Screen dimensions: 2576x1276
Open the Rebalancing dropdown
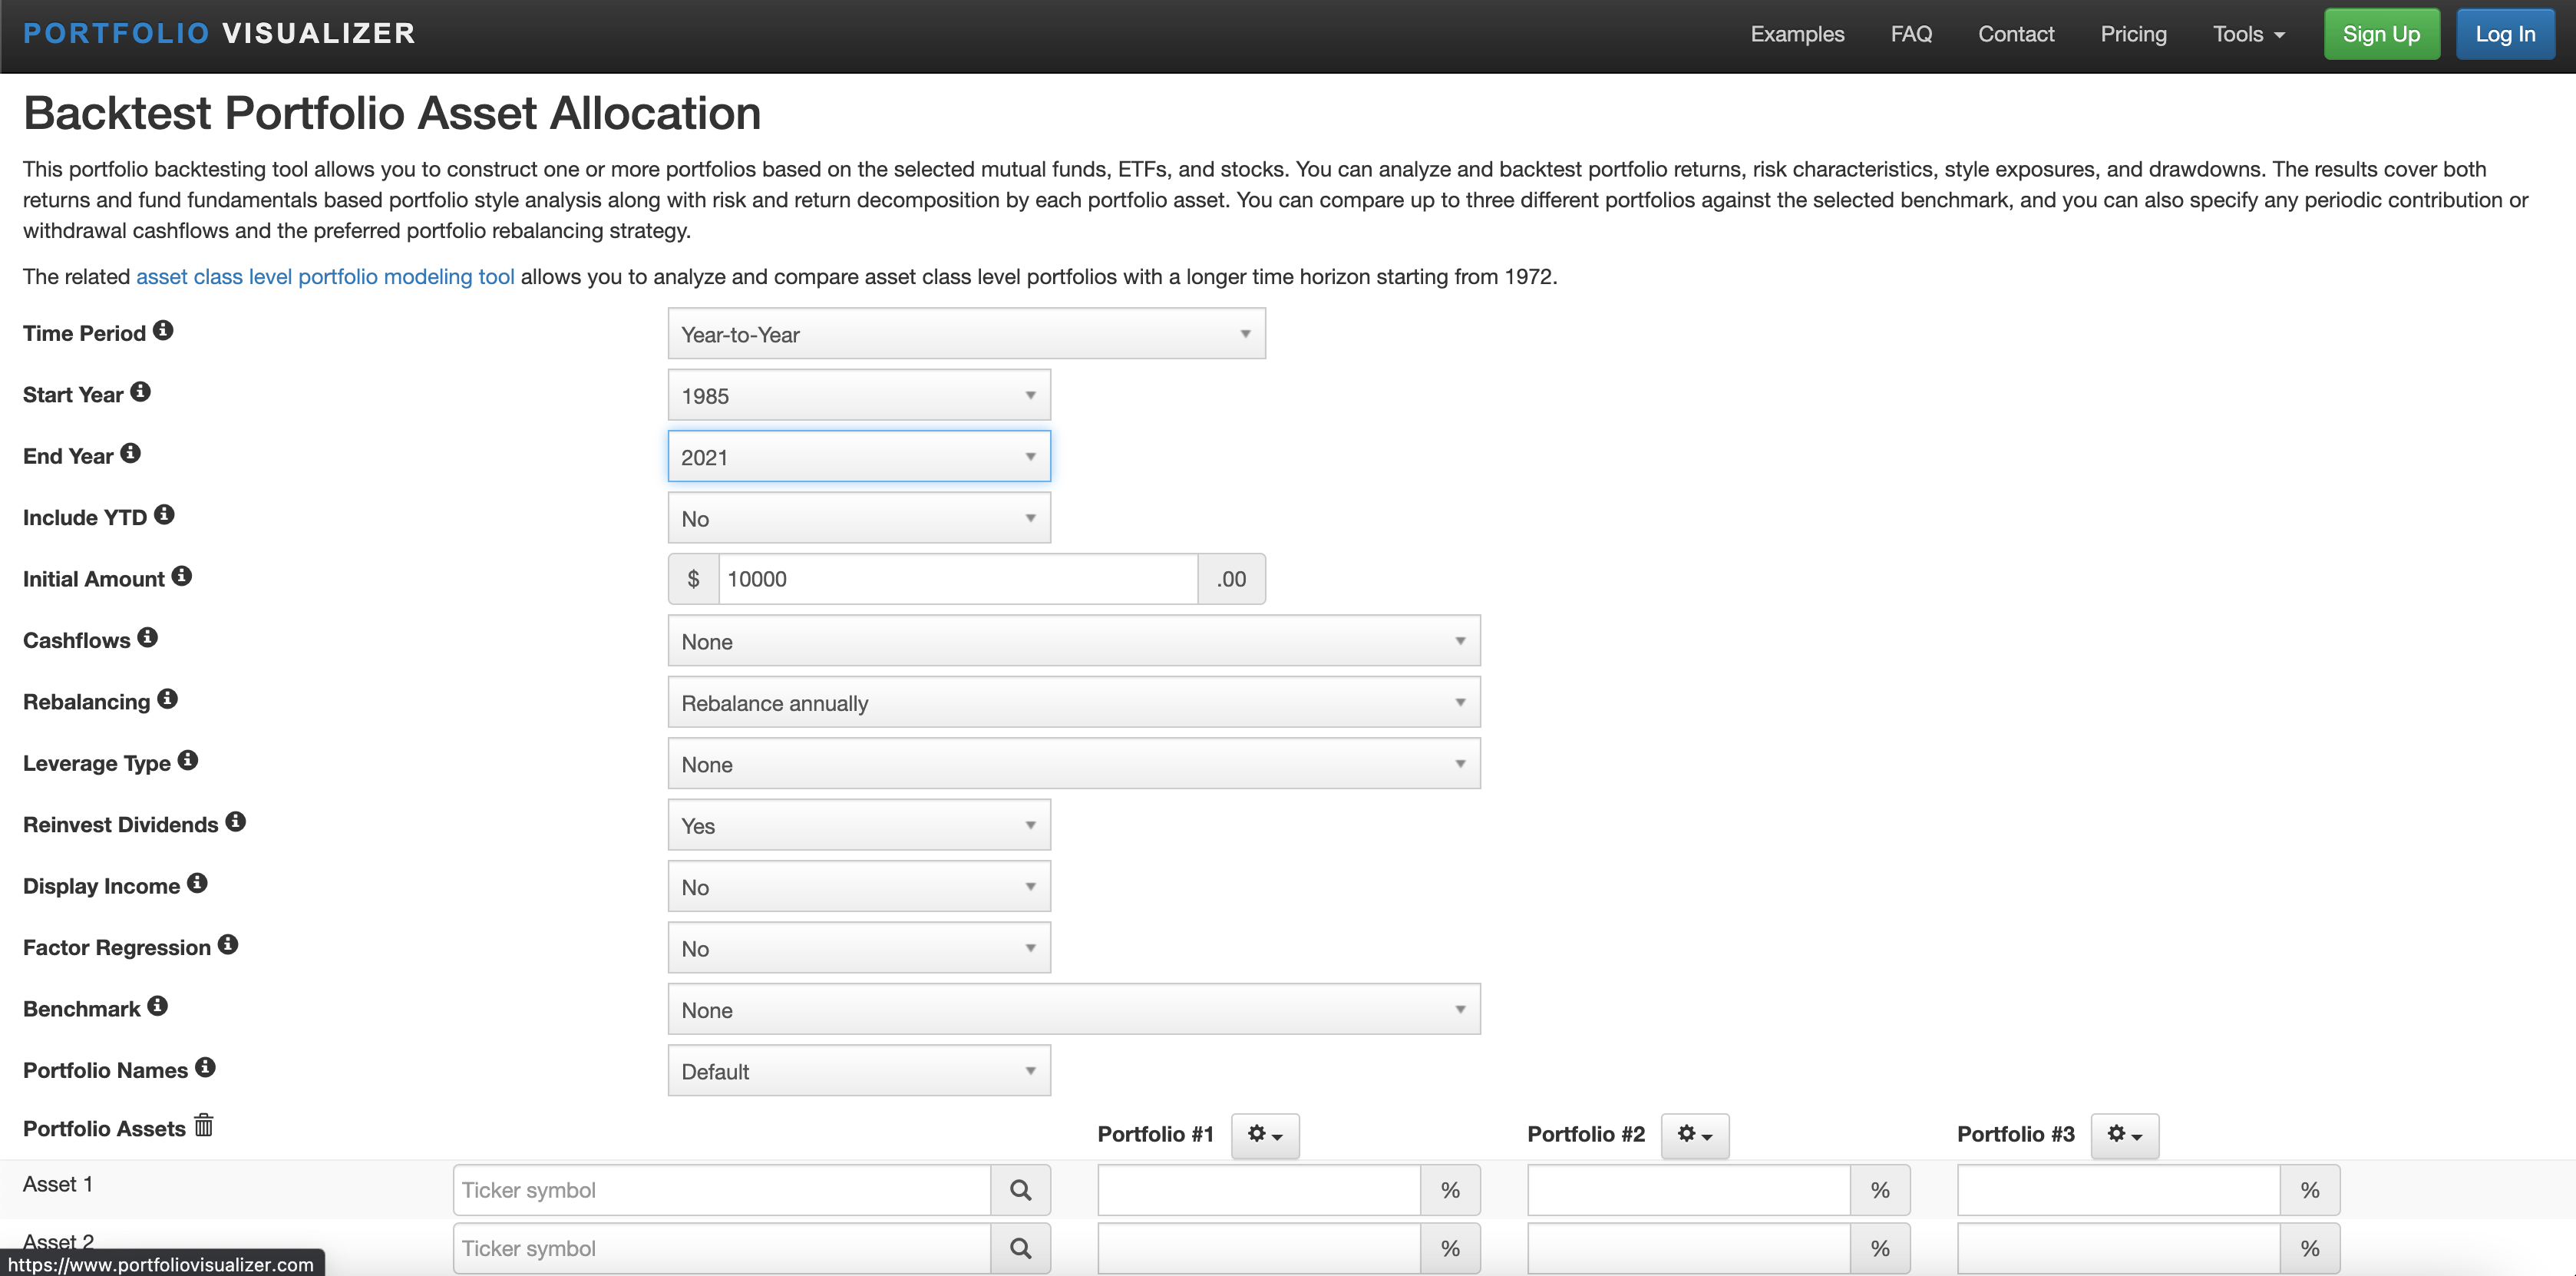(1073, 703)
